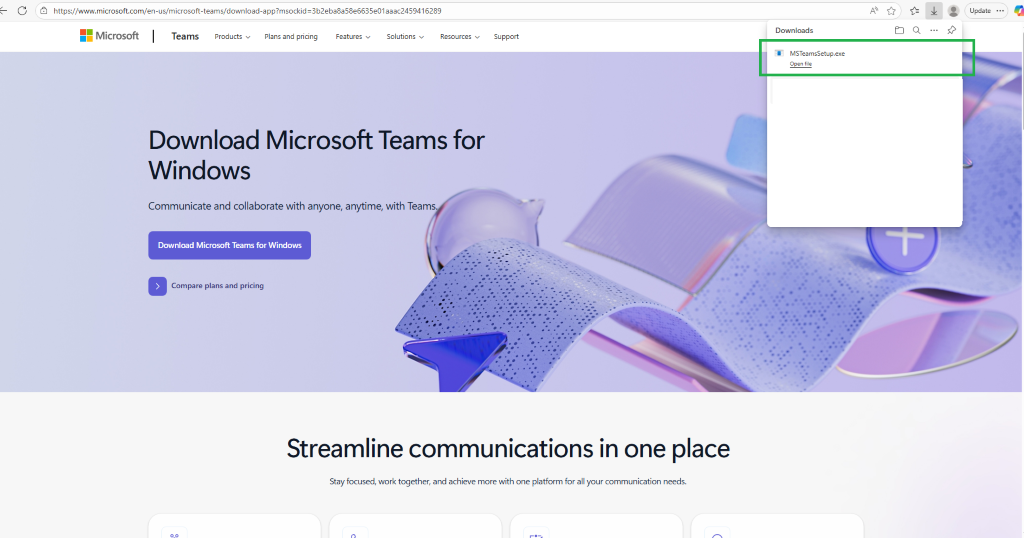
Task: Click the Streamline communications in one place heading
Action: coord(508,449)
